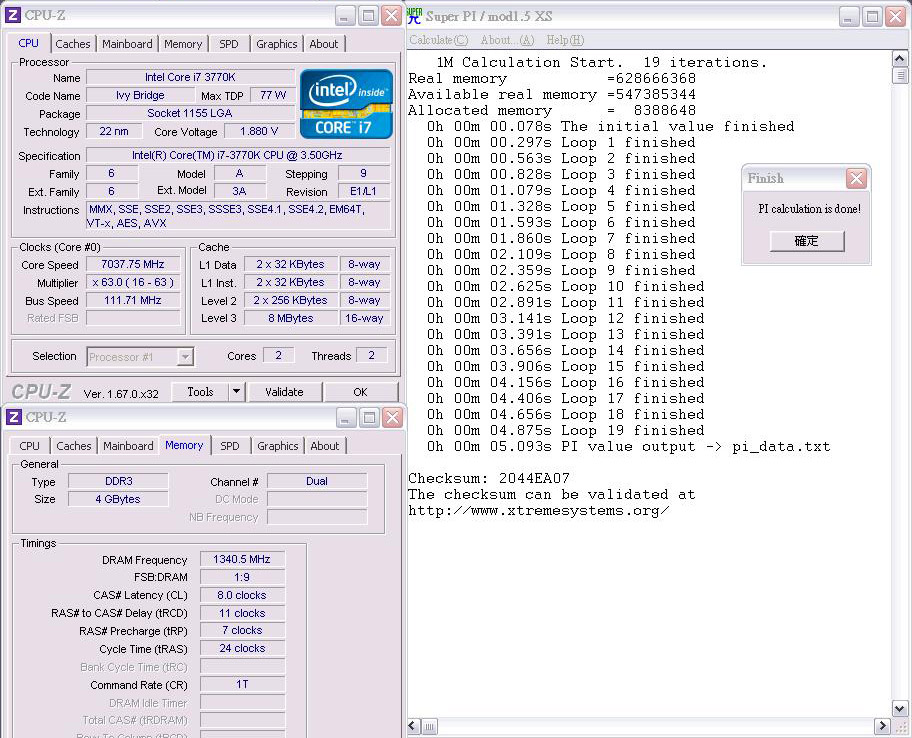Close the bottom CPU-Z Memory window
Image resolution: width=912 pixels, height=738 pixels.
tap(393, 418)
